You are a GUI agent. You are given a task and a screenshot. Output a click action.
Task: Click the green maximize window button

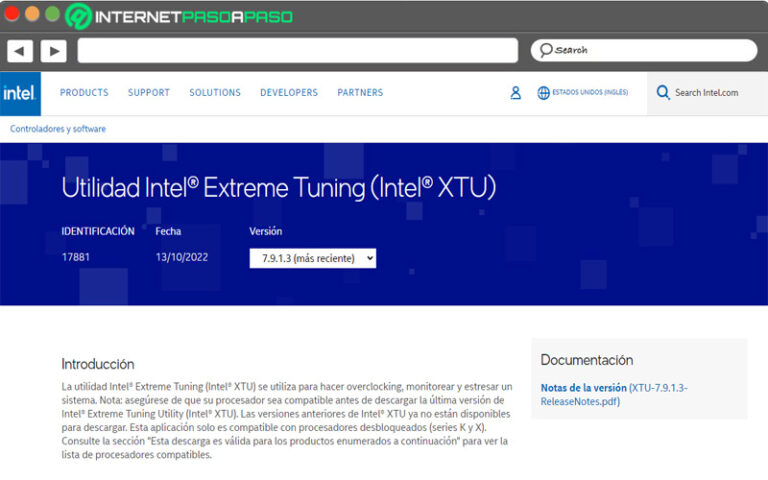52,14
